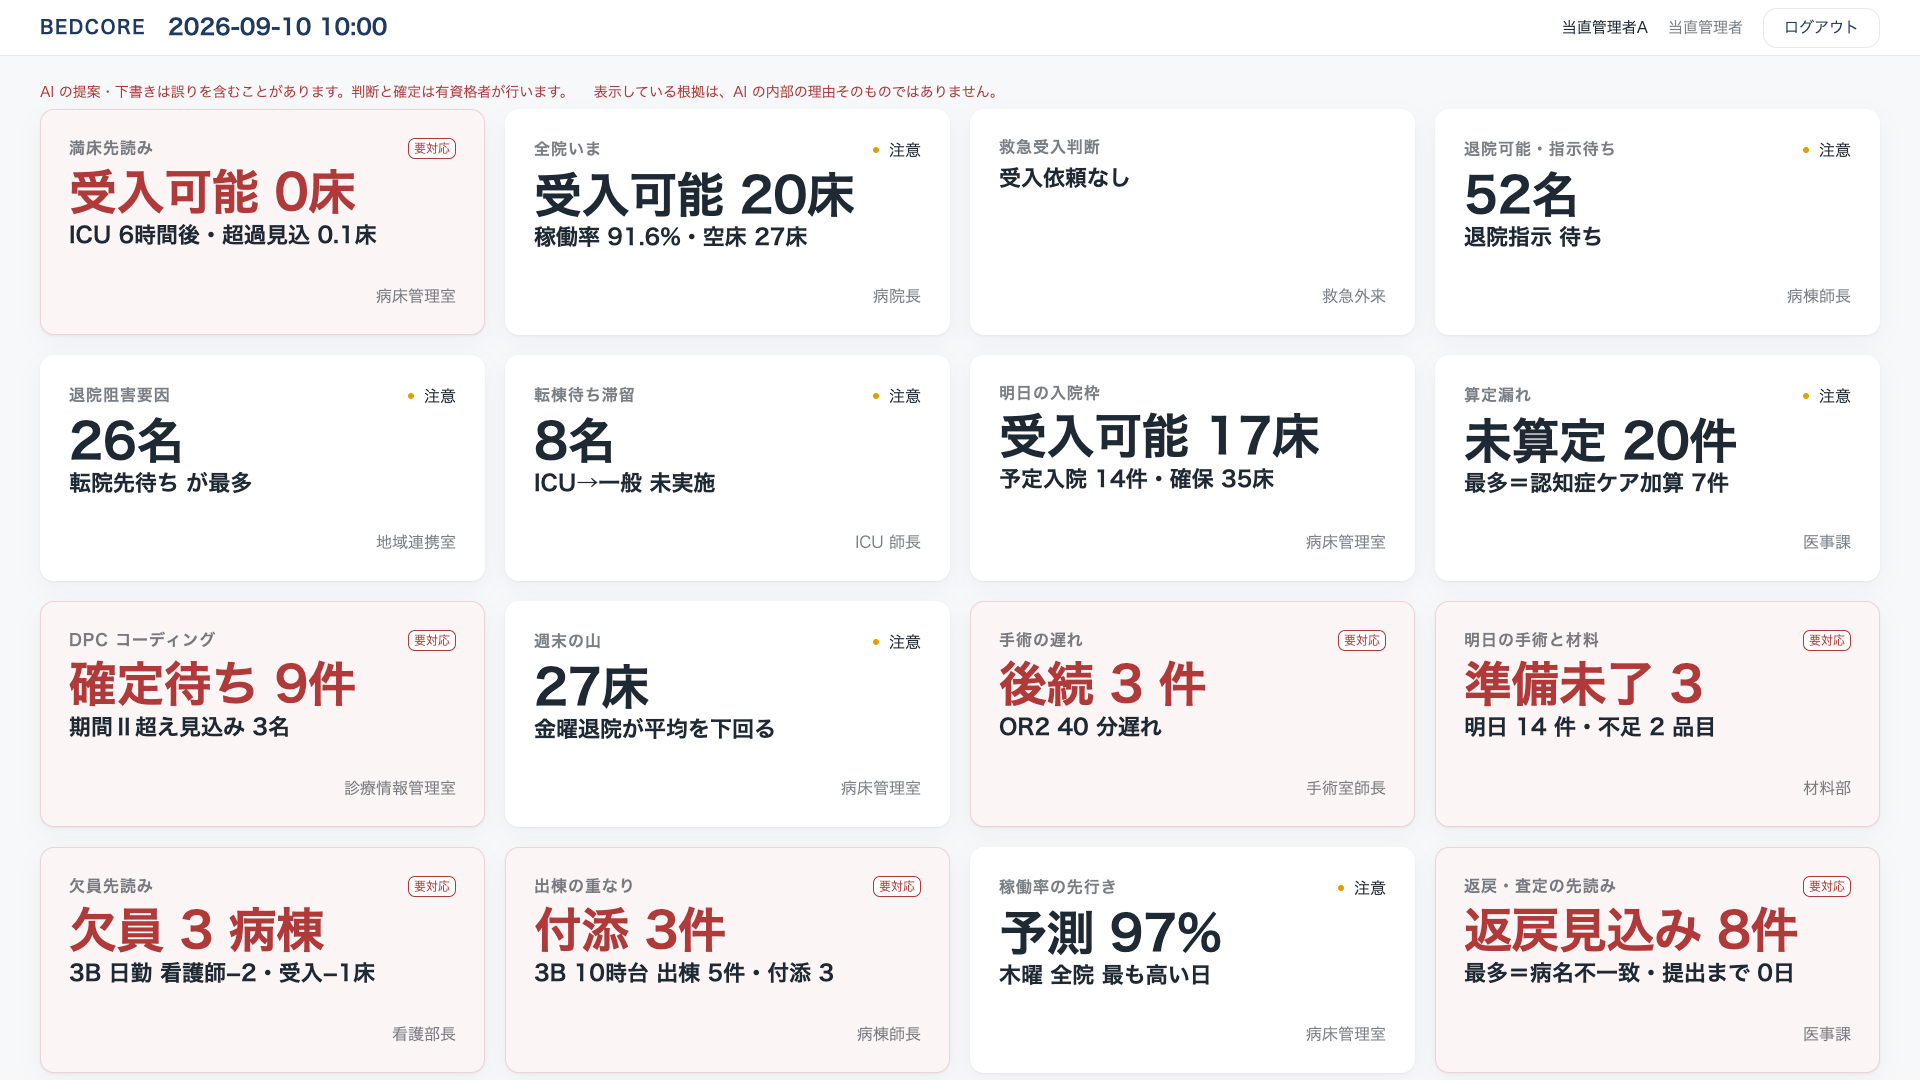Open the 満床先読み card
This screenshot has width=1920, height=1080.
click(262, 222)
